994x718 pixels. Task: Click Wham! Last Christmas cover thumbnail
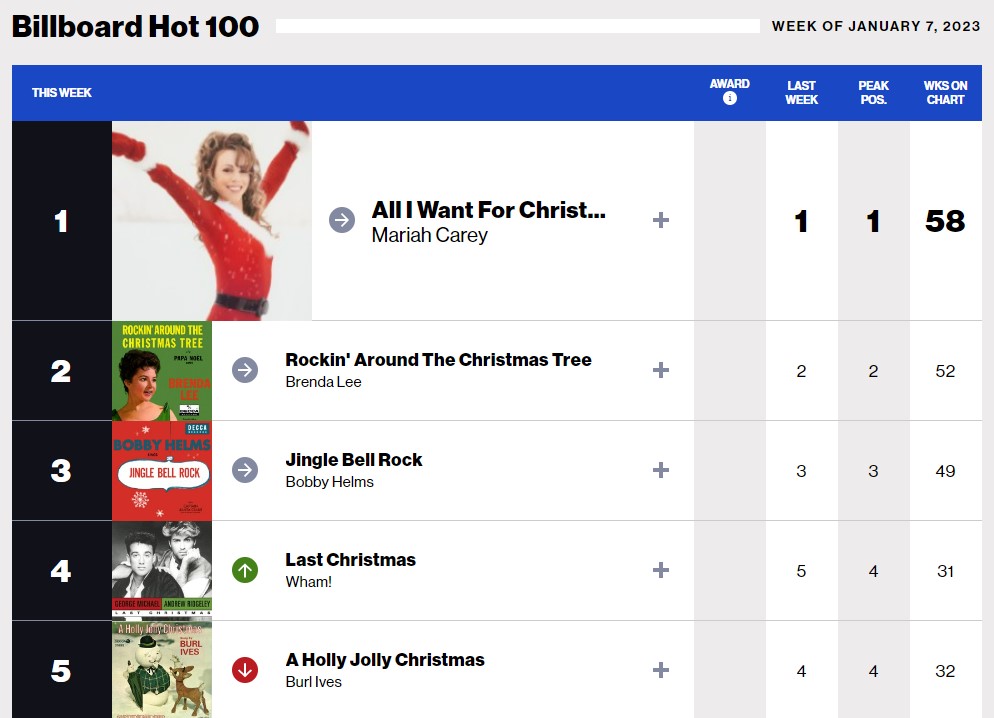click(x=162, y=570)
